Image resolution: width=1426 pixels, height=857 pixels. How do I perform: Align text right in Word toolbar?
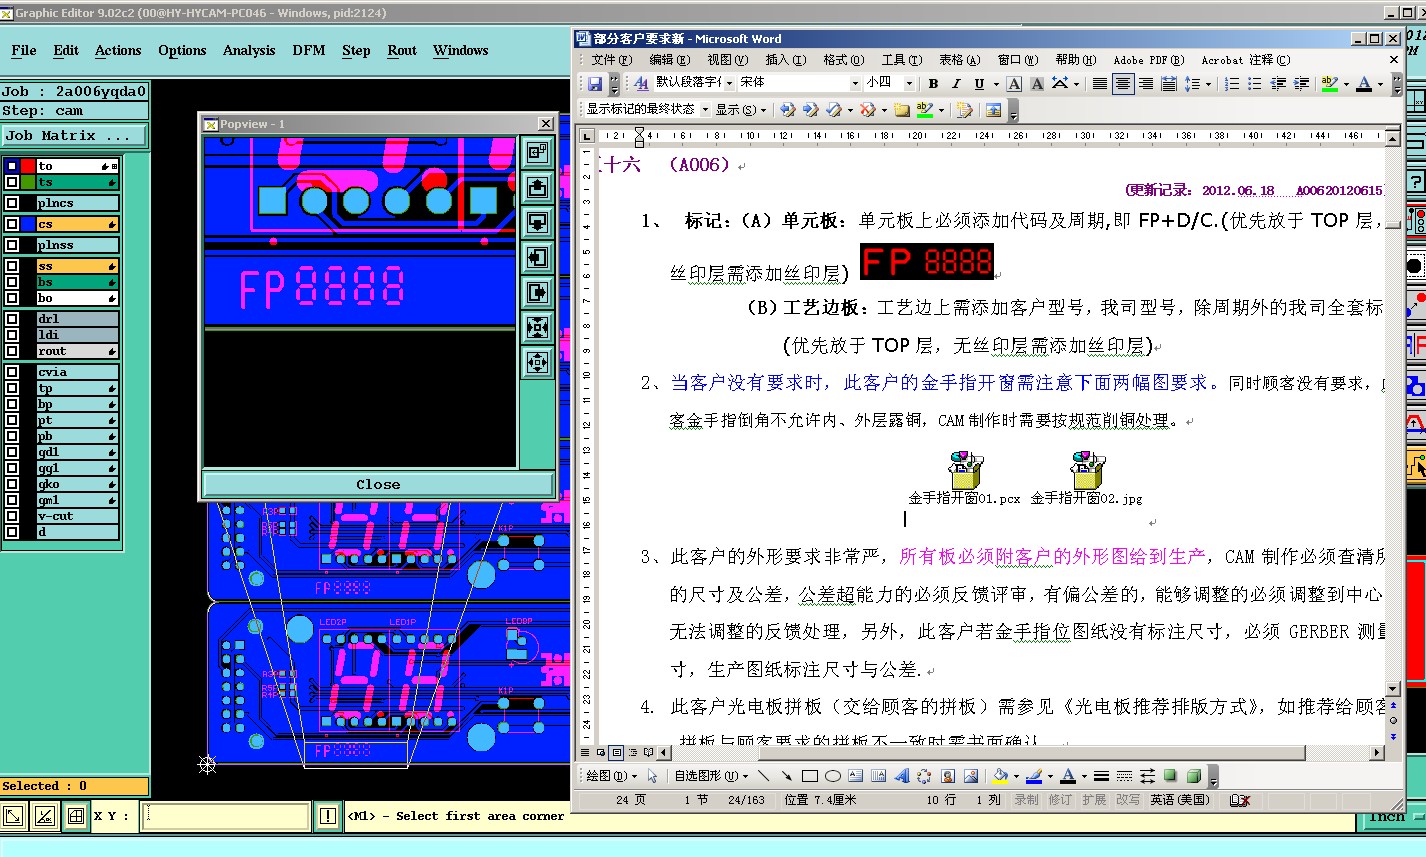click(x=1146, y=84)
